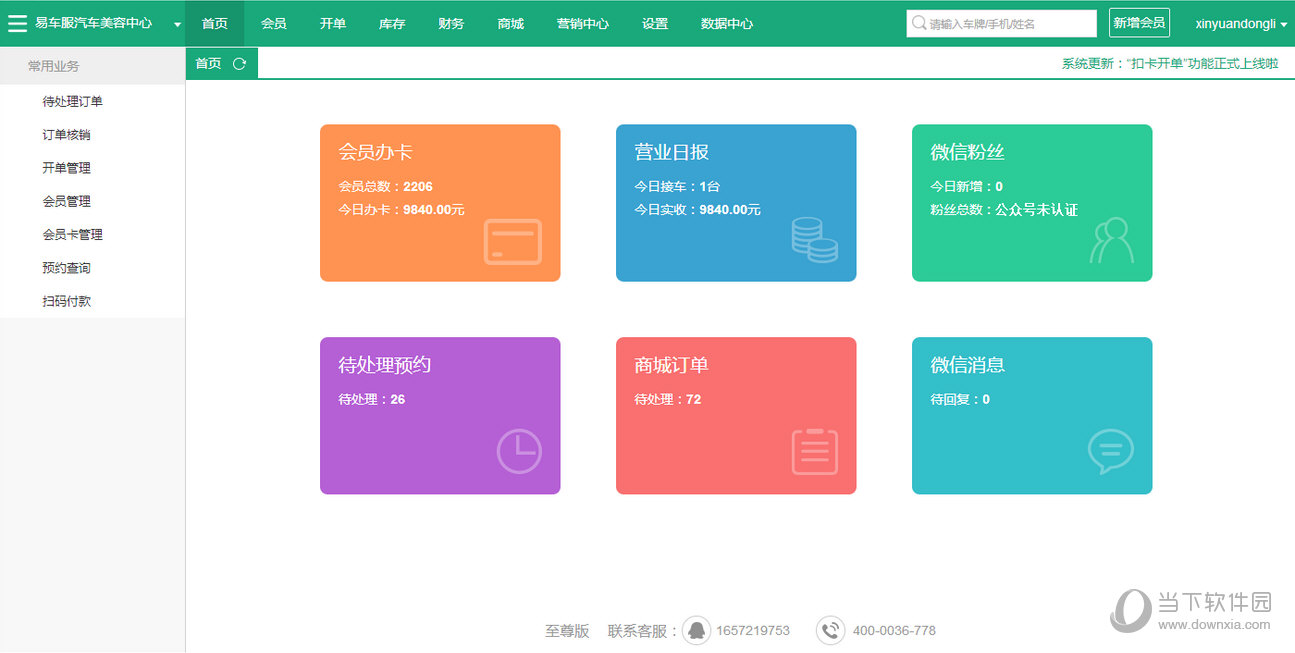
Task: Click the clipboard icon on 商城订单 tile
Action: click(x=814, y=451)
